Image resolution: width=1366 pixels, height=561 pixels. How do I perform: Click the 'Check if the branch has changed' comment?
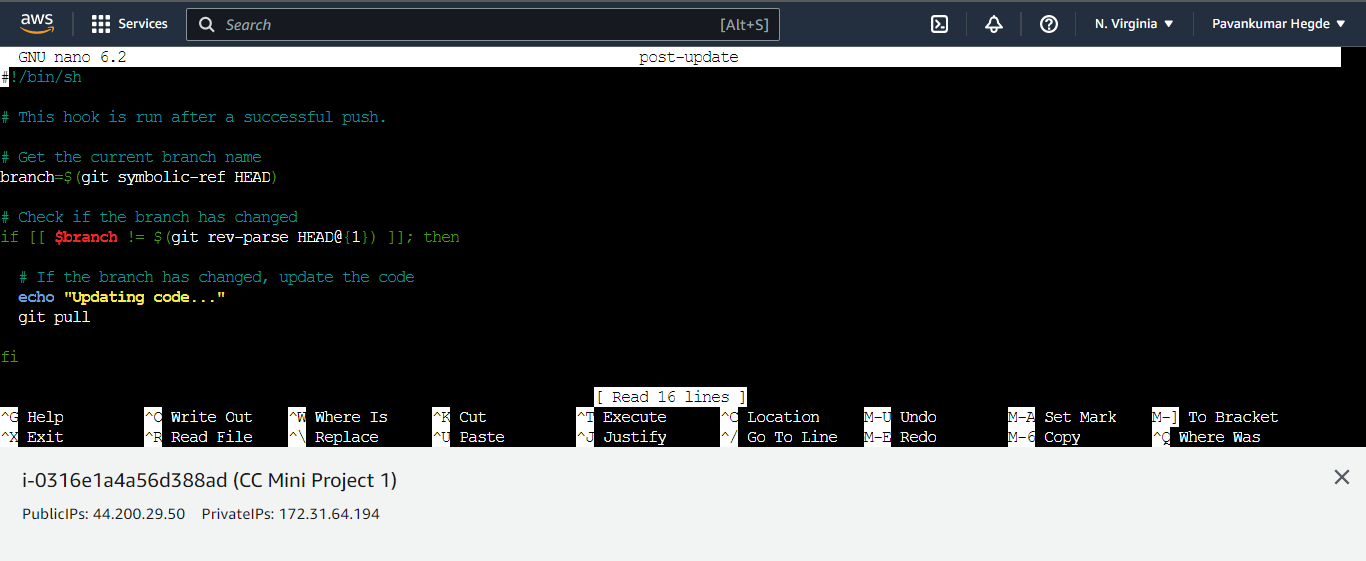(x=149, y=217)
